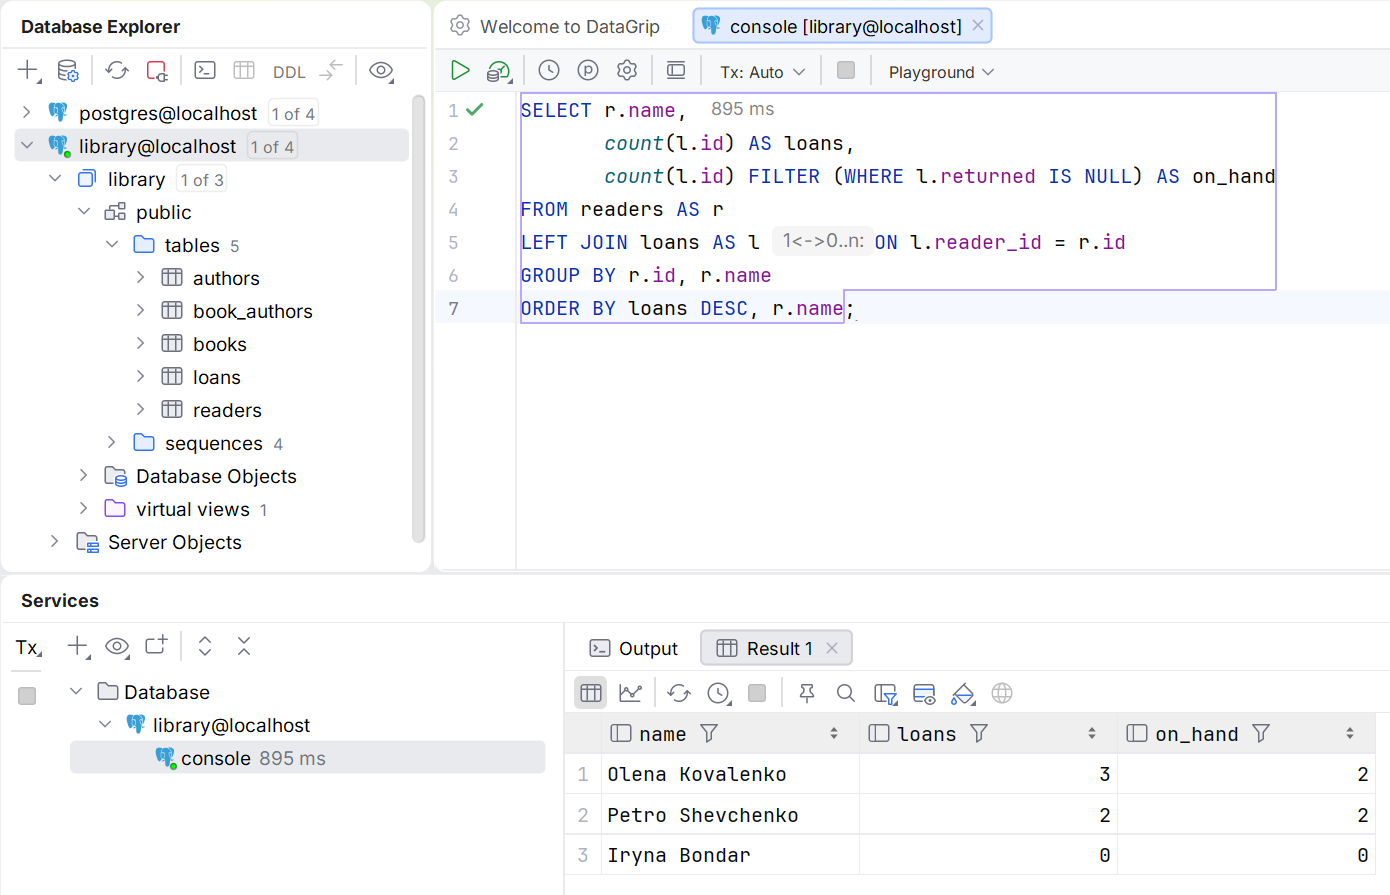Image resolution: width=1390 pixels, height=895 pixels.
Task: Expand the sequences folder
Action: tap(112, 442)
